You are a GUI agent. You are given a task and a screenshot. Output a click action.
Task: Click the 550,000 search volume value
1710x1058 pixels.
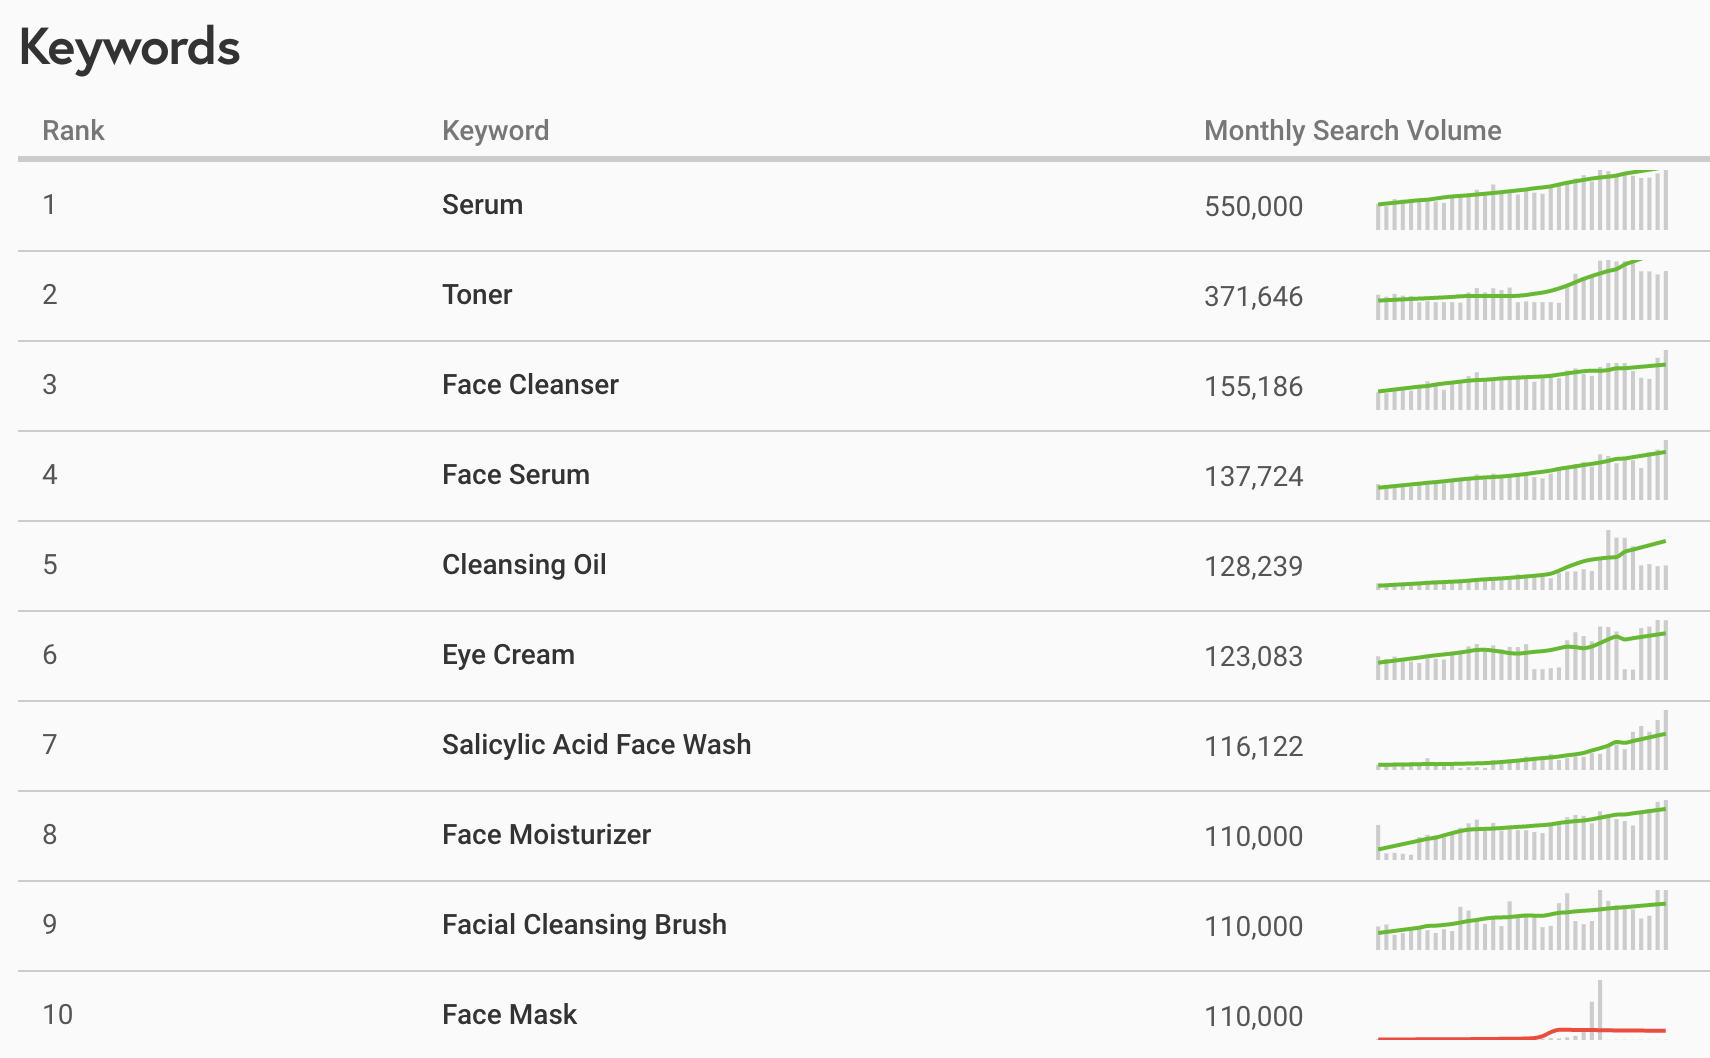click(1253, 207)
